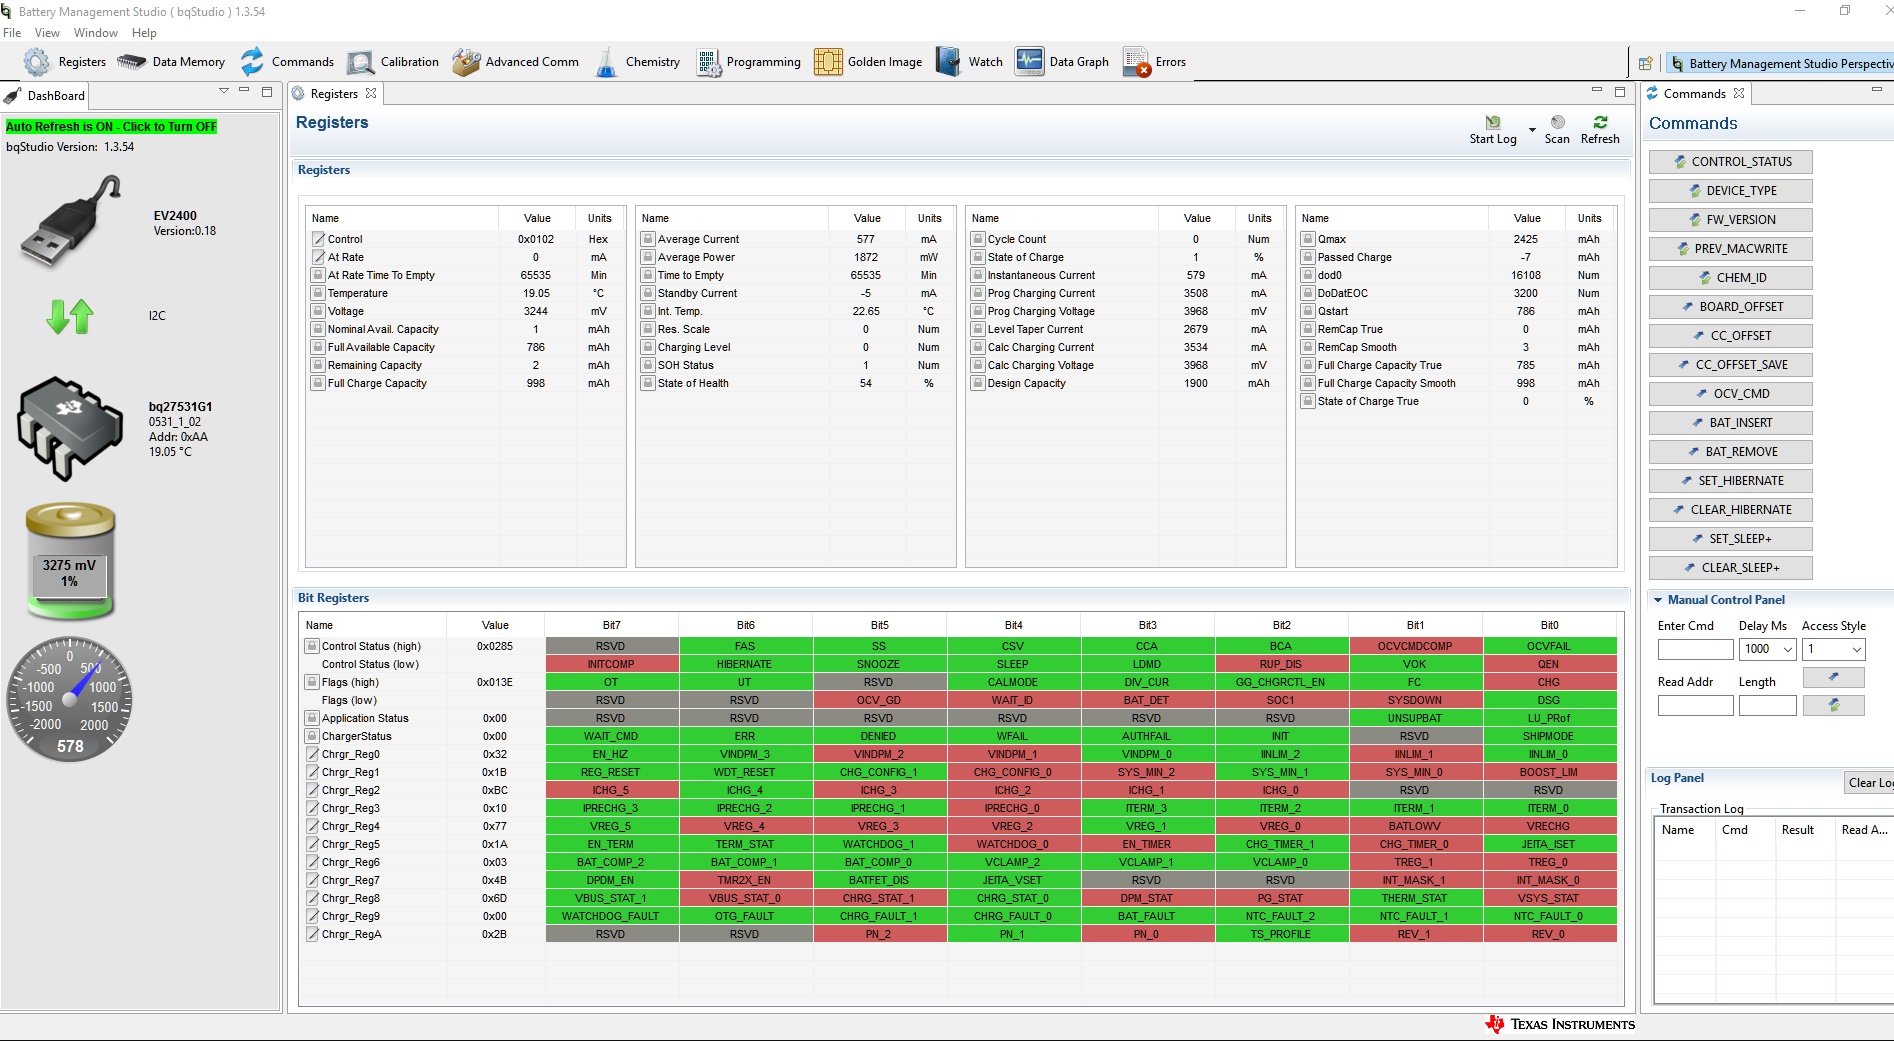Click the I2C communication arrows icon
1894x1041 pixels.
pos(70,316)
